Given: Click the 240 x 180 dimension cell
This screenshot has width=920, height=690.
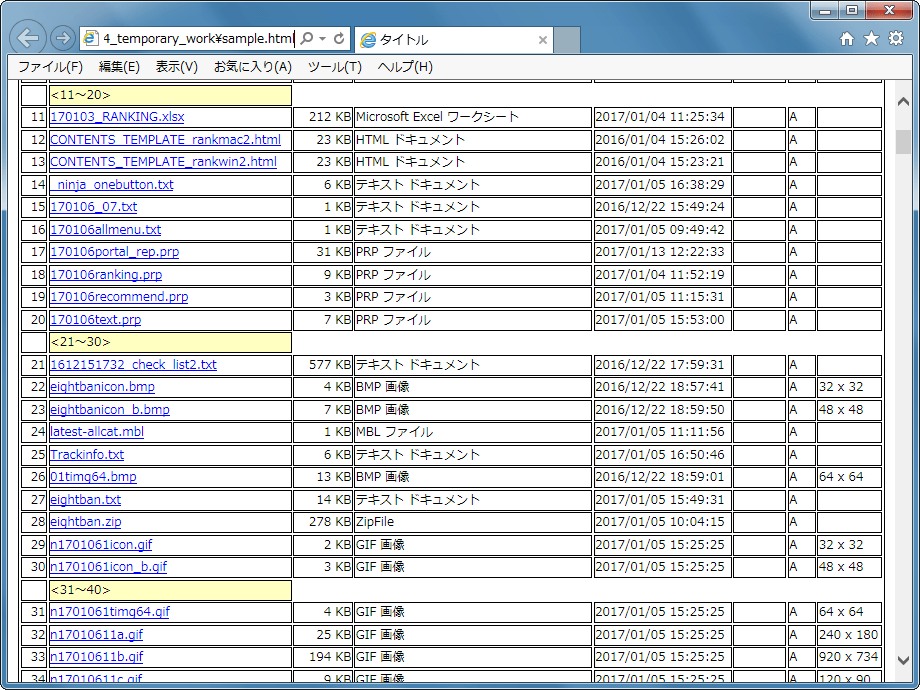Looking at the screenshot, I should click(x=849, y=634).
